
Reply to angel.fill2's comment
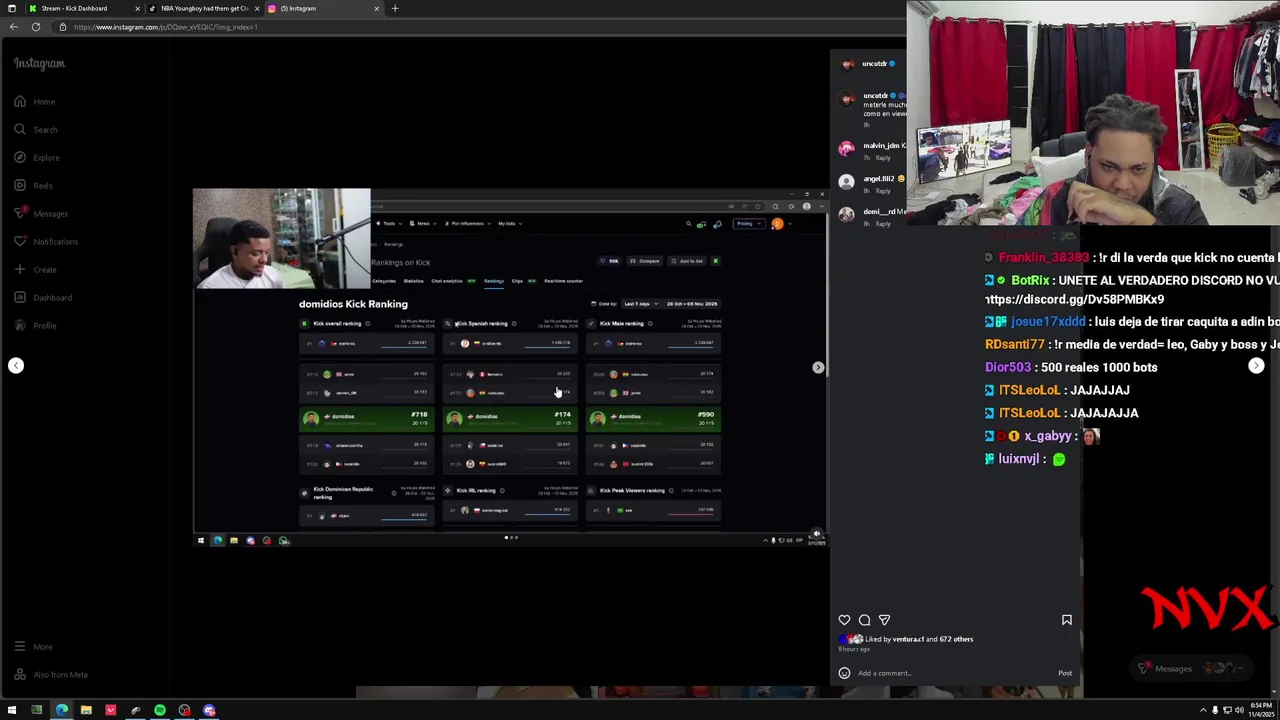point(883,191)
